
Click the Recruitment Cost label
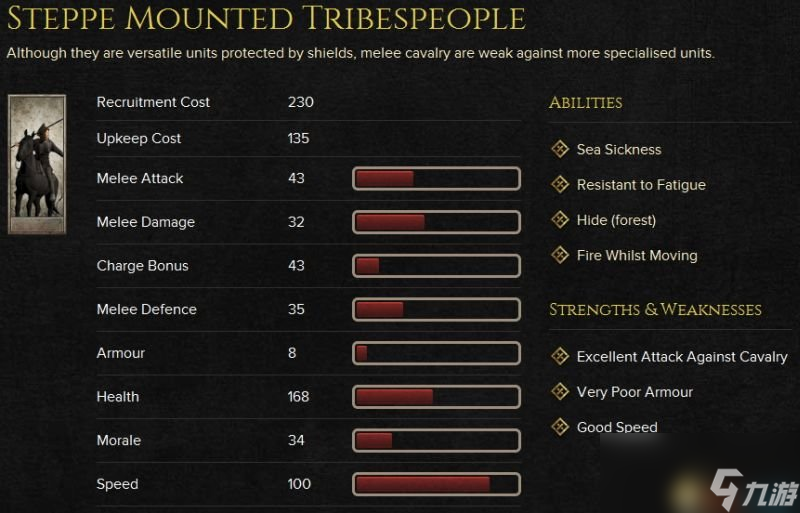point(153,102)
